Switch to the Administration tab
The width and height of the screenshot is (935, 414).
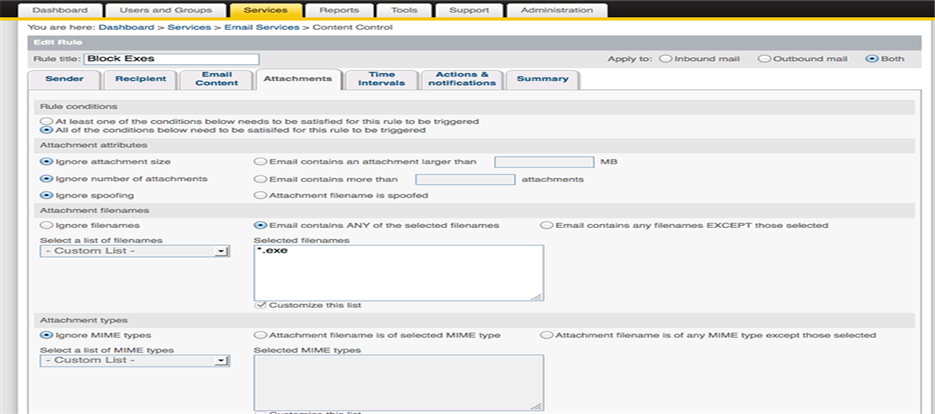pos(554,10)
